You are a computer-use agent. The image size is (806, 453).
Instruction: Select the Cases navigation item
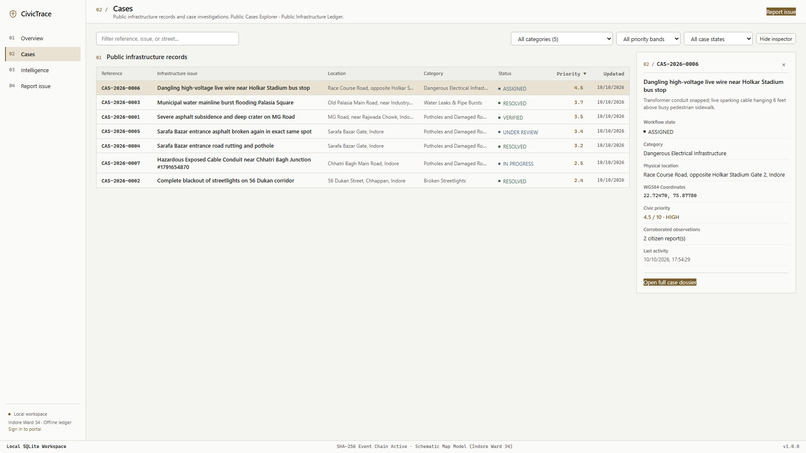click(x=43, y=54)
